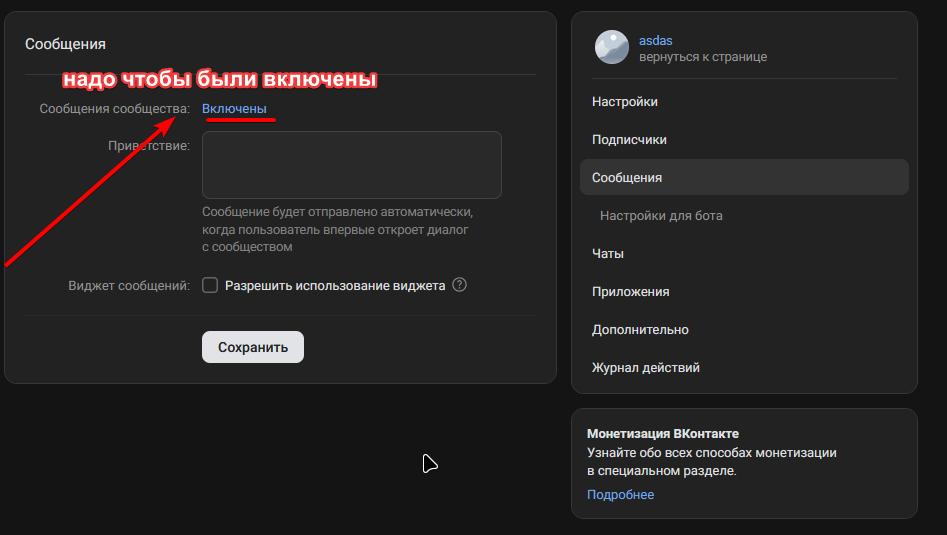Go to the Настройки section

click(x=625, y=102)
